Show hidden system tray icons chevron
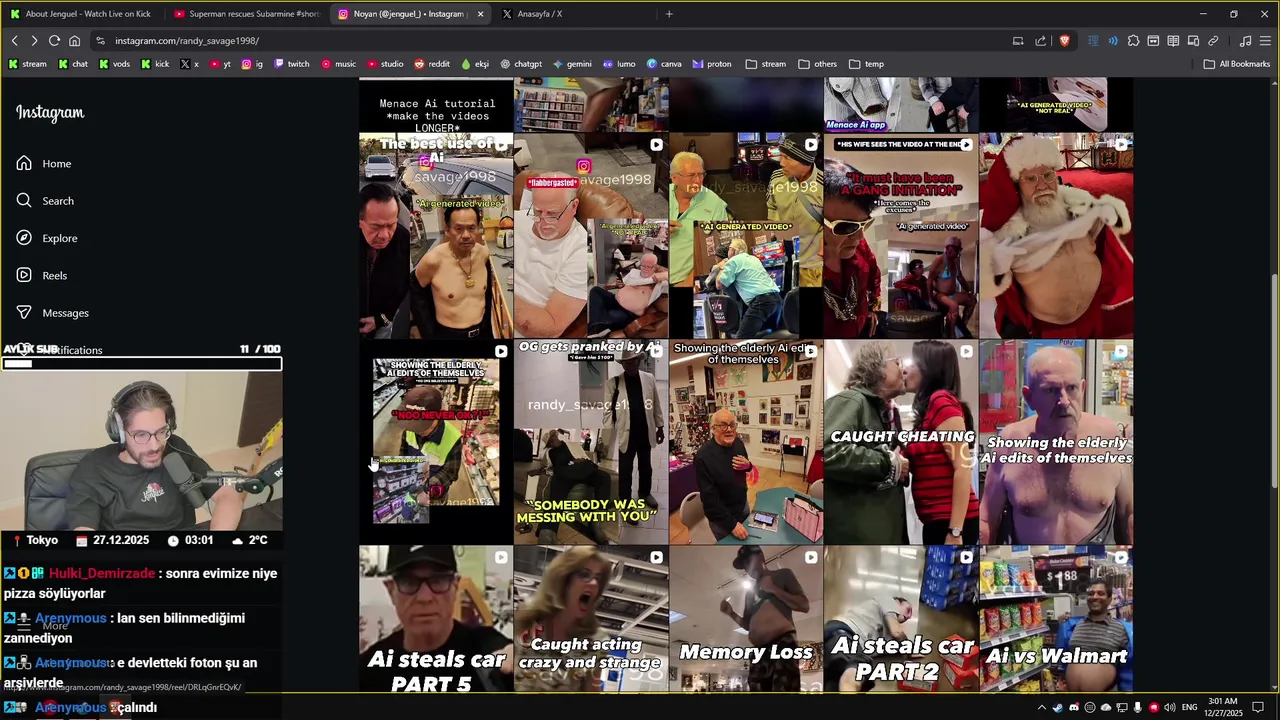 (1041, 707)
